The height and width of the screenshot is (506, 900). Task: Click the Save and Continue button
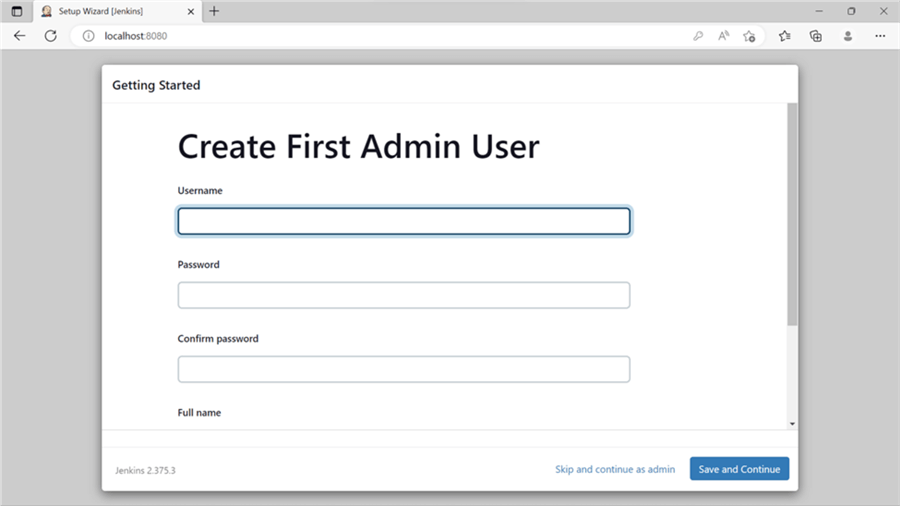click(x=739, y=469)
